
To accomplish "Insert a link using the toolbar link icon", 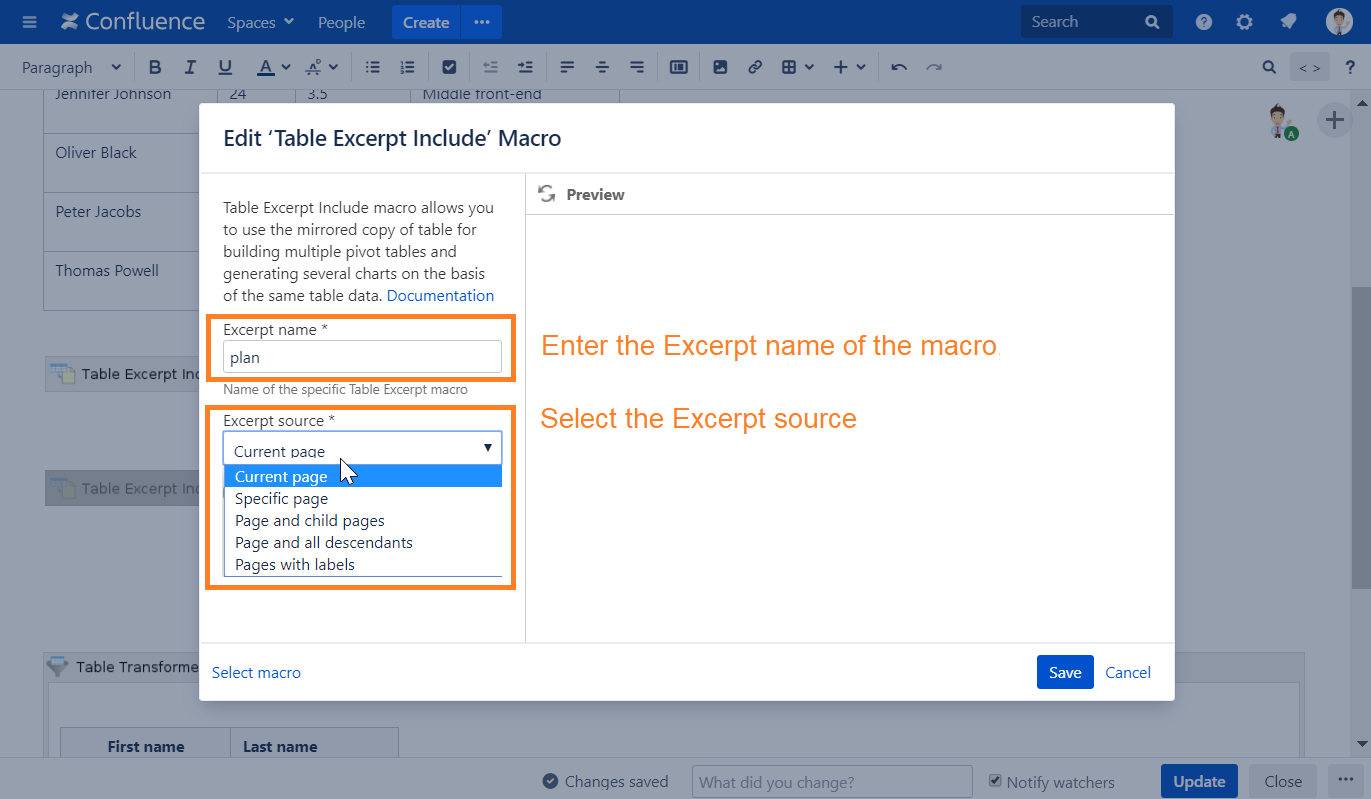I will [x=755, y=67].
